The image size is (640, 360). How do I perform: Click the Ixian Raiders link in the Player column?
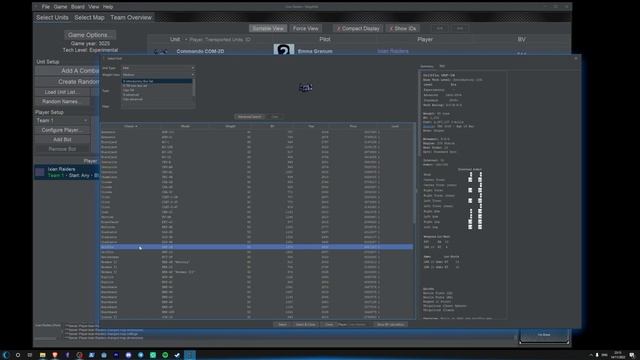pos(393,51)
